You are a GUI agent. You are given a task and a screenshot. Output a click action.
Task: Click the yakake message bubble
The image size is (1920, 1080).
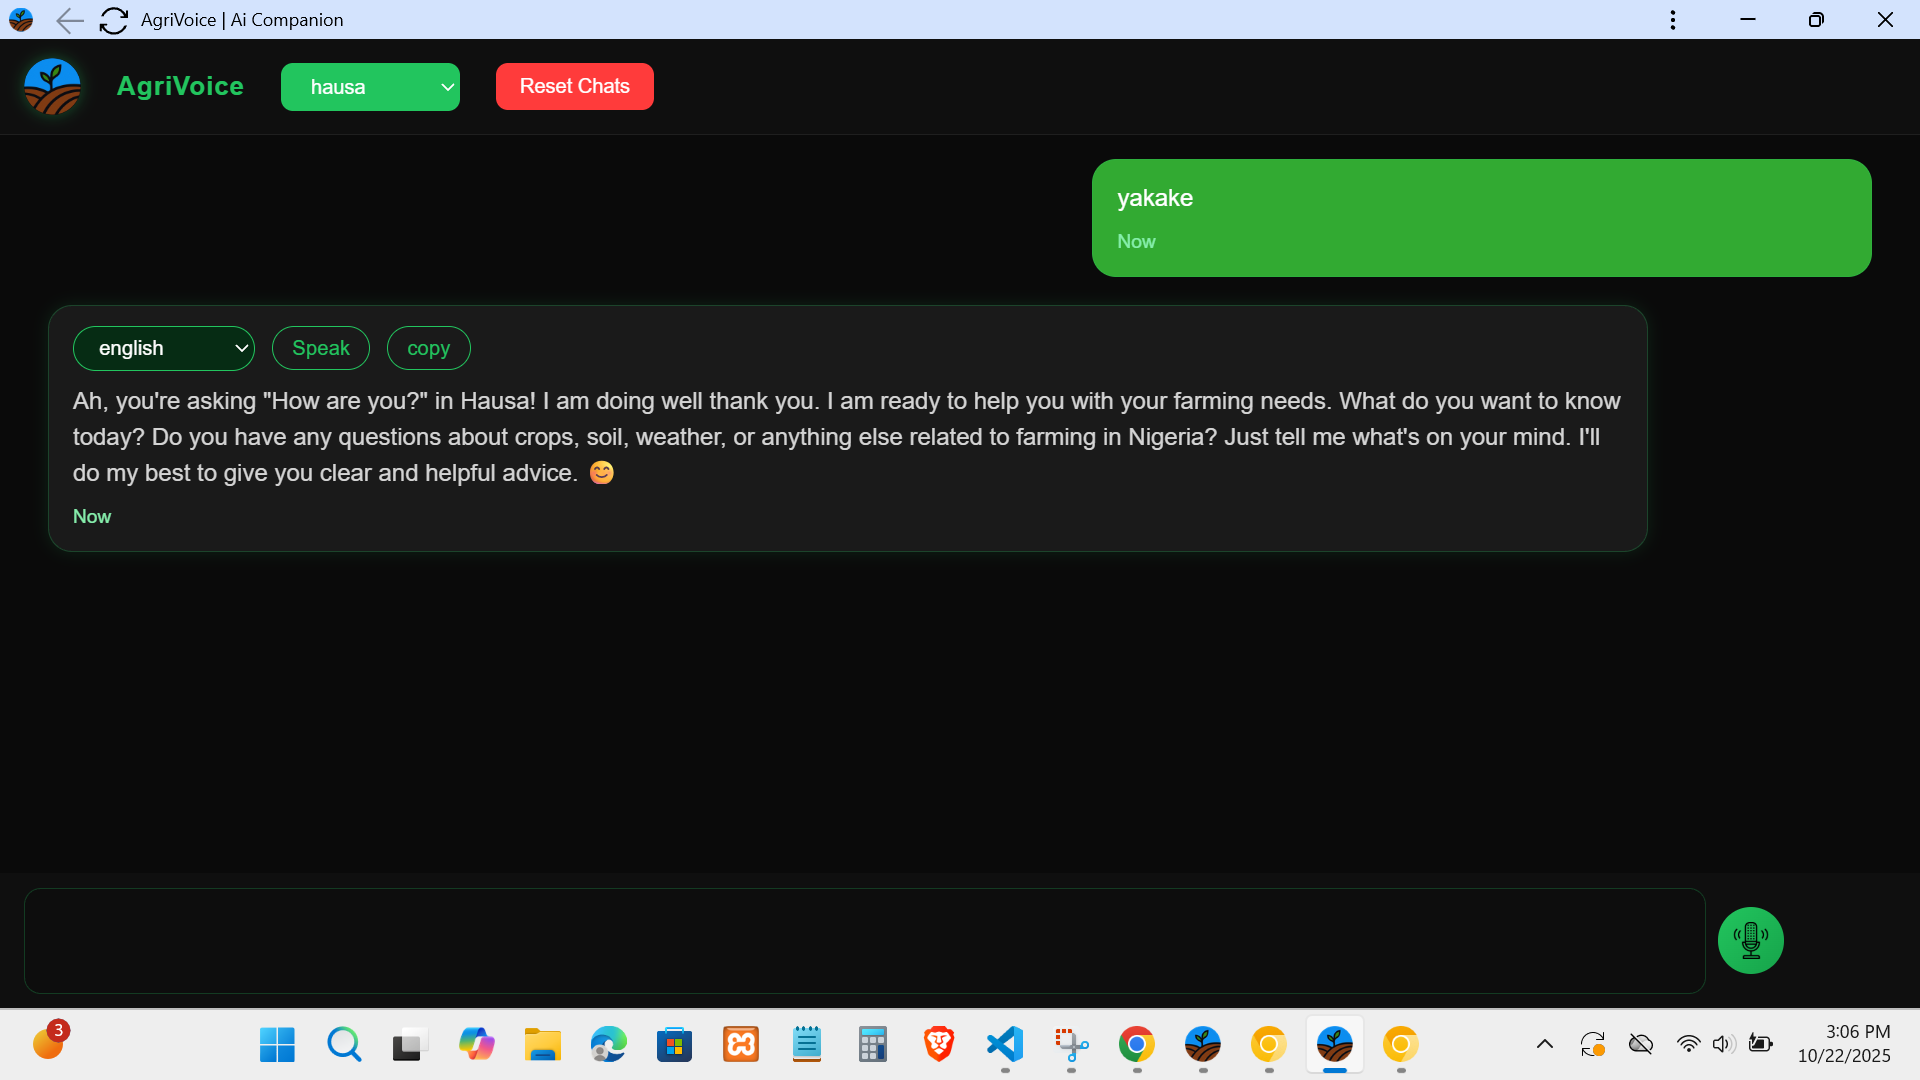pyautogui.click(x=1480, y=218)
